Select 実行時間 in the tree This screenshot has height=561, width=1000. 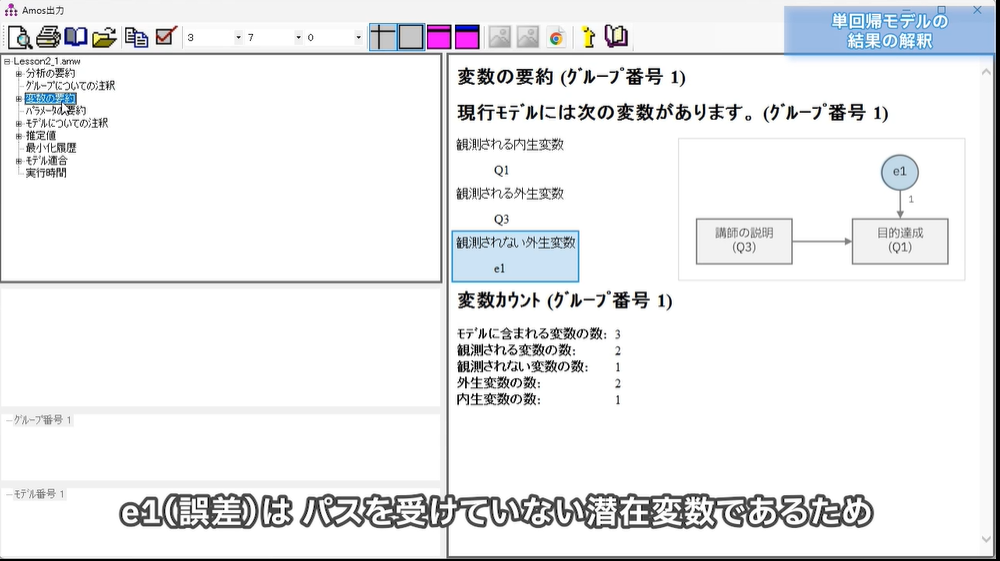(45, 173)
